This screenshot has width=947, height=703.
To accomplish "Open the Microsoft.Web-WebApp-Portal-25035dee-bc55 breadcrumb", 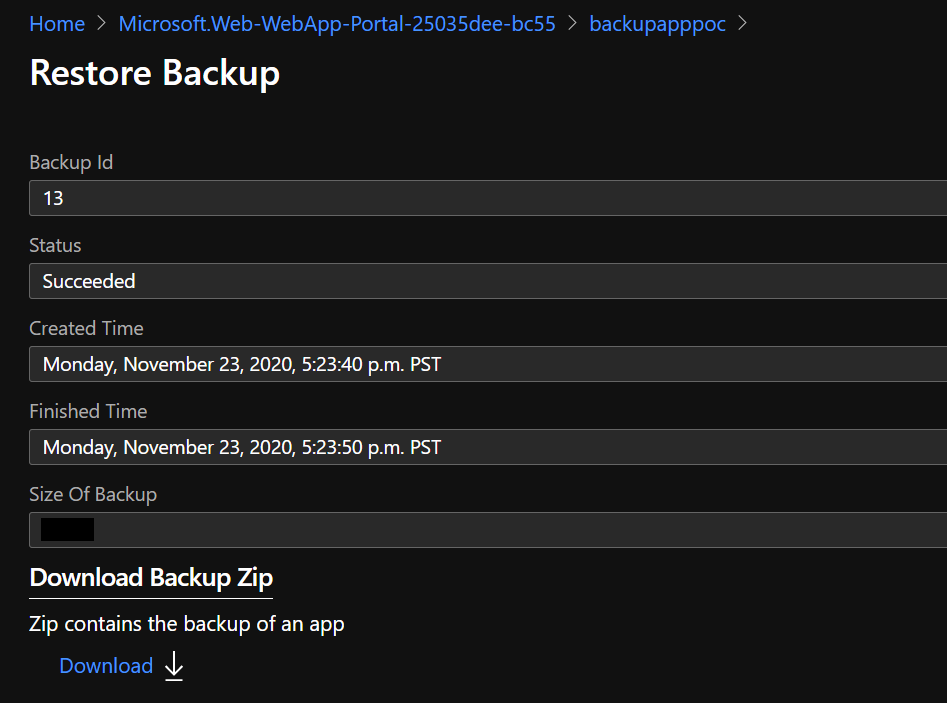I will pyautogui.click(x=337, y=23).
